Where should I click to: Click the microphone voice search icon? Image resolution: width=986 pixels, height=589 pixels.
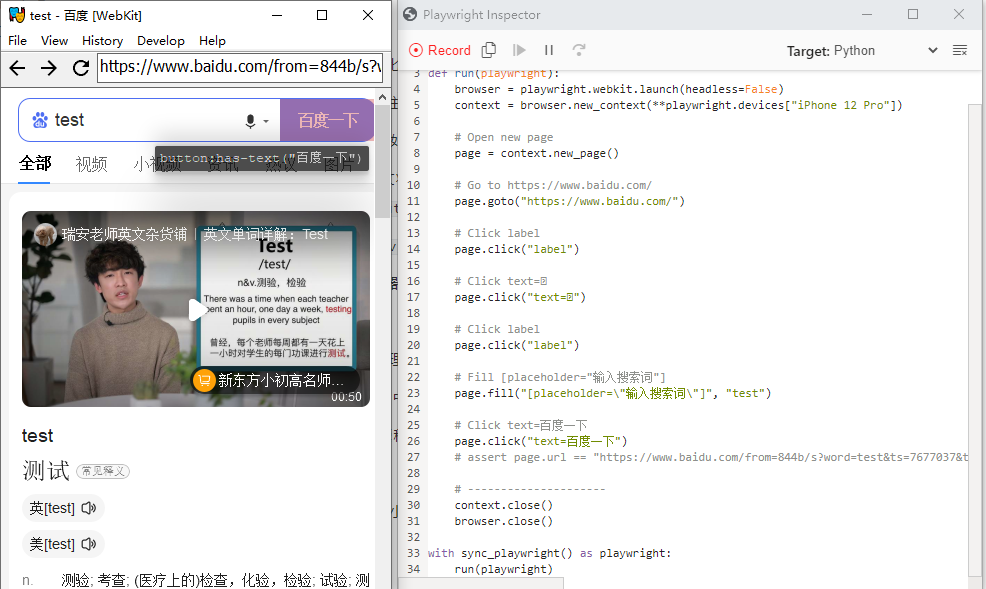tap(250, 121)
